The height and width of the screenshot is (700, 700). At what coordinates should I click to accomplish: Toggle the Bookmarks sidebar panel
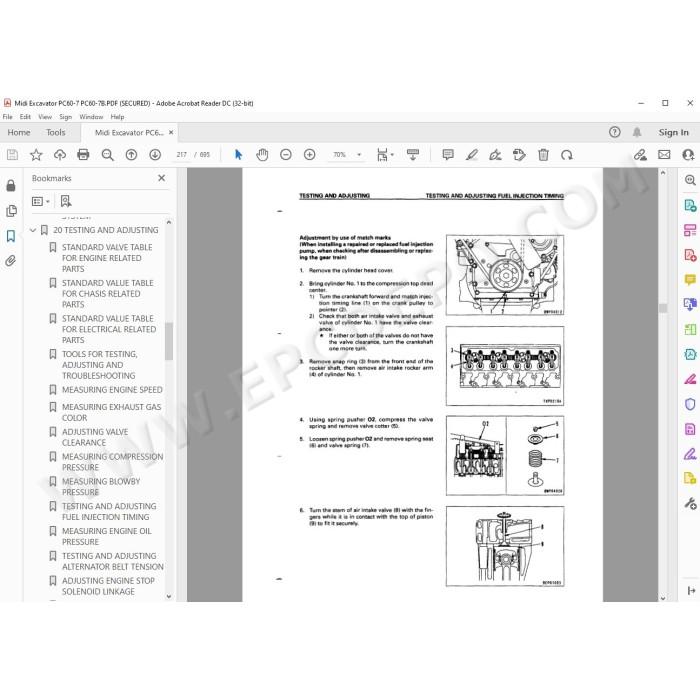tap(11, 236)
